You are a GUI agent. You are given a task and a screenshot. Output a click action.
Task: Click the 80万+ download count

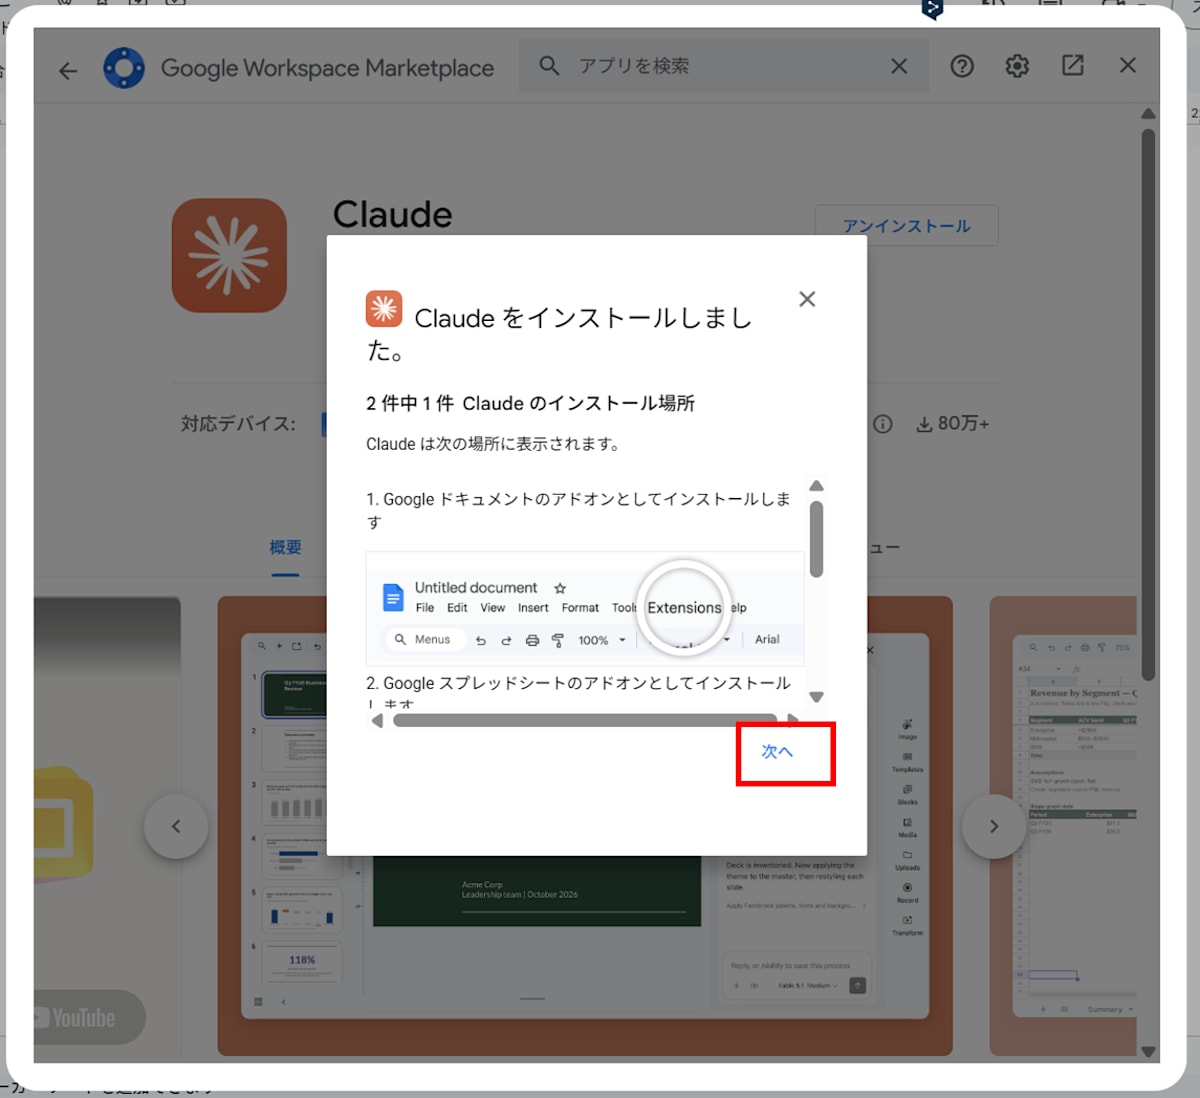click(x=954, y=424)
